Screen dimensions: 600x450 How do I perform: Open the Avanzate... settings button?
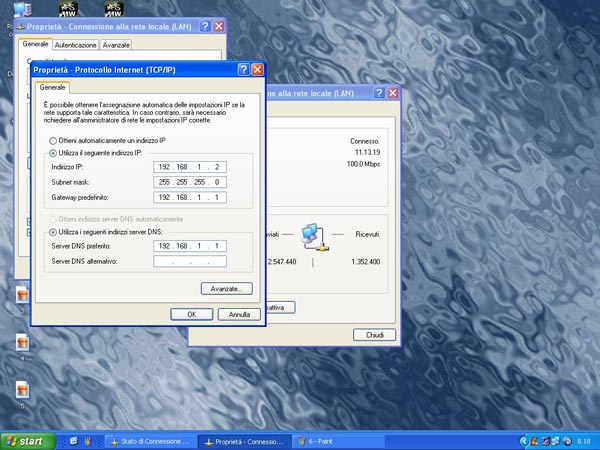point(227,289)
